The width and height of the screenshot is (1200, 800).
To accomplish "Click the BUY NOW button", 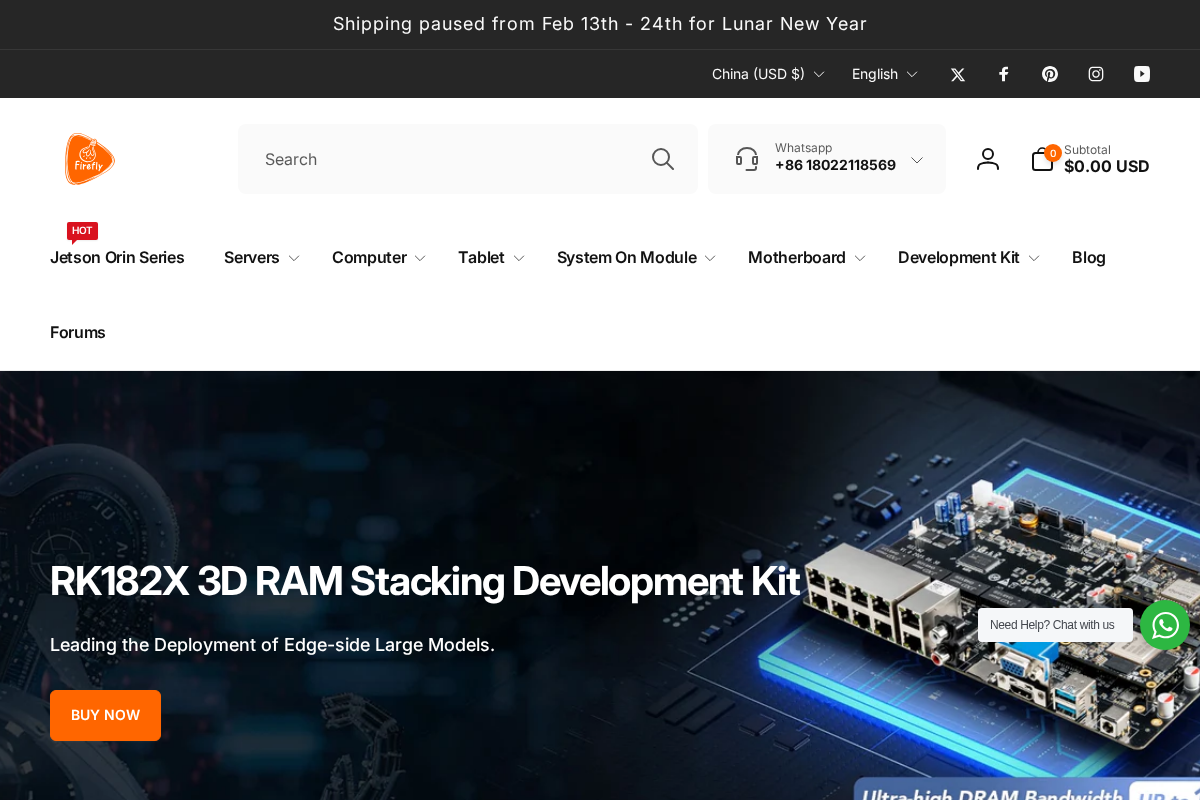I will click(x=105, y=715).
